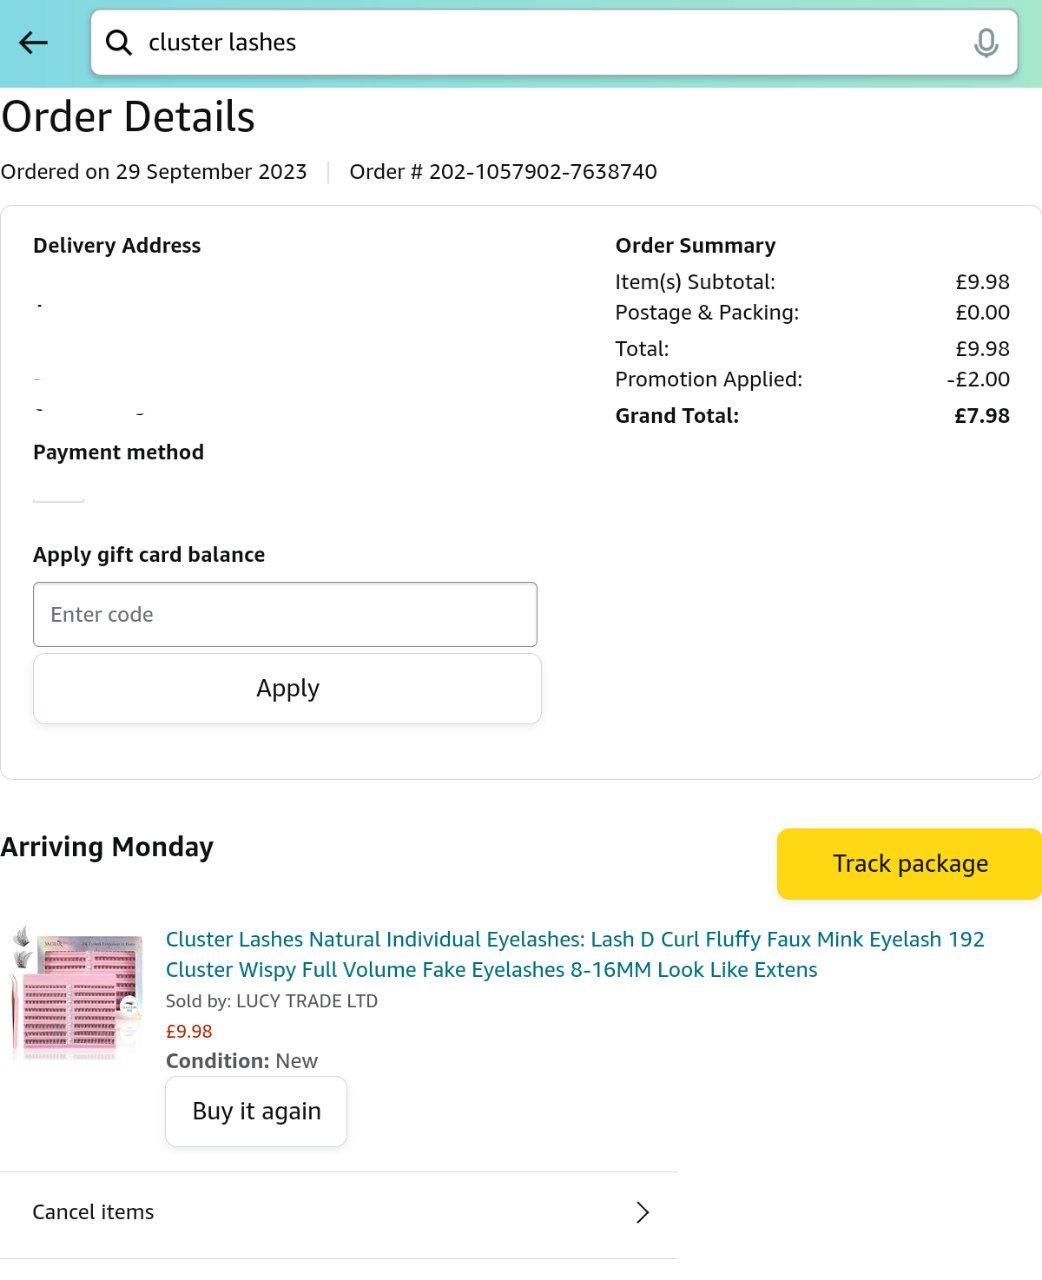Open Track package
Viewport: 1042px width, 1280px height.
910,864
